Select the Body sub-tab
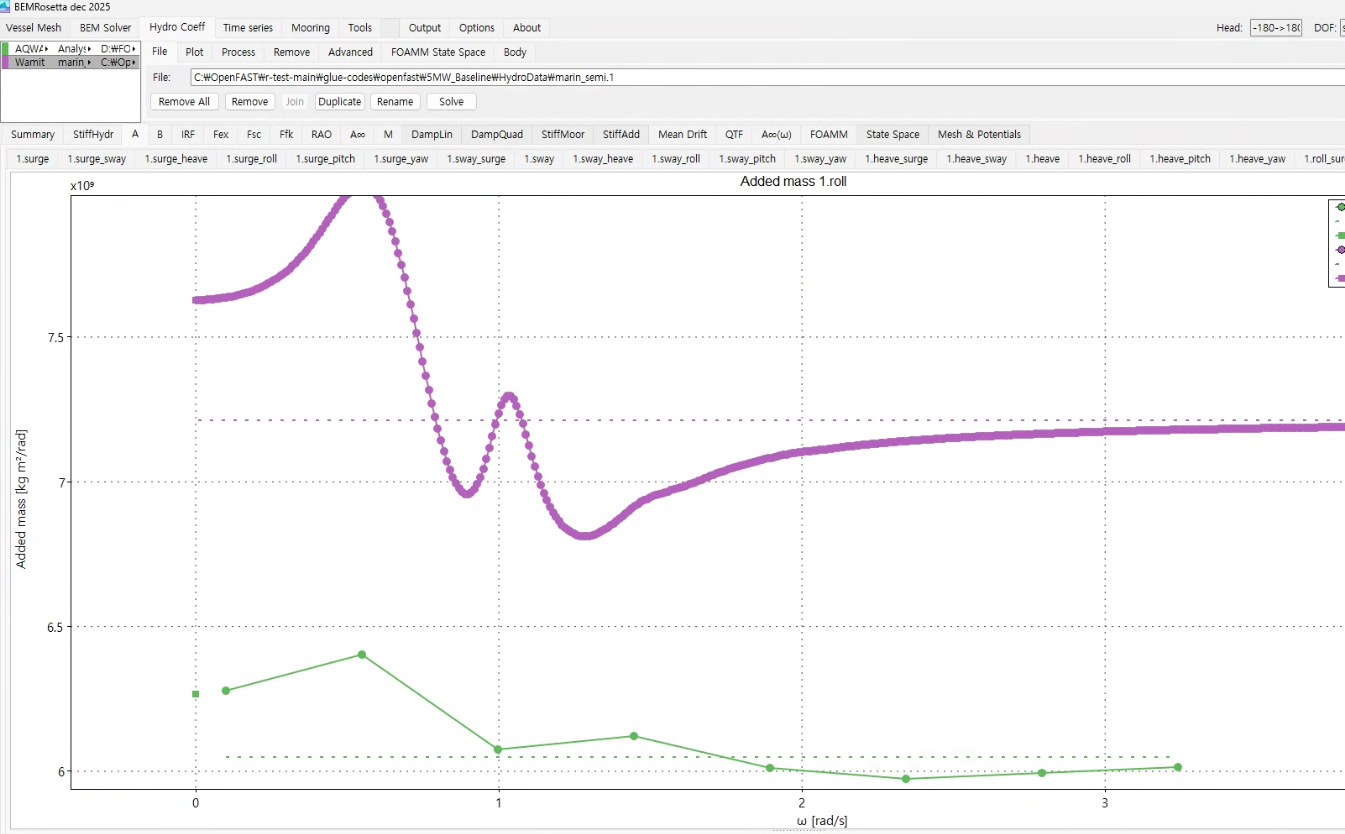The width and height of the screenshot is (1345, 834). click(x=515, y=52)
